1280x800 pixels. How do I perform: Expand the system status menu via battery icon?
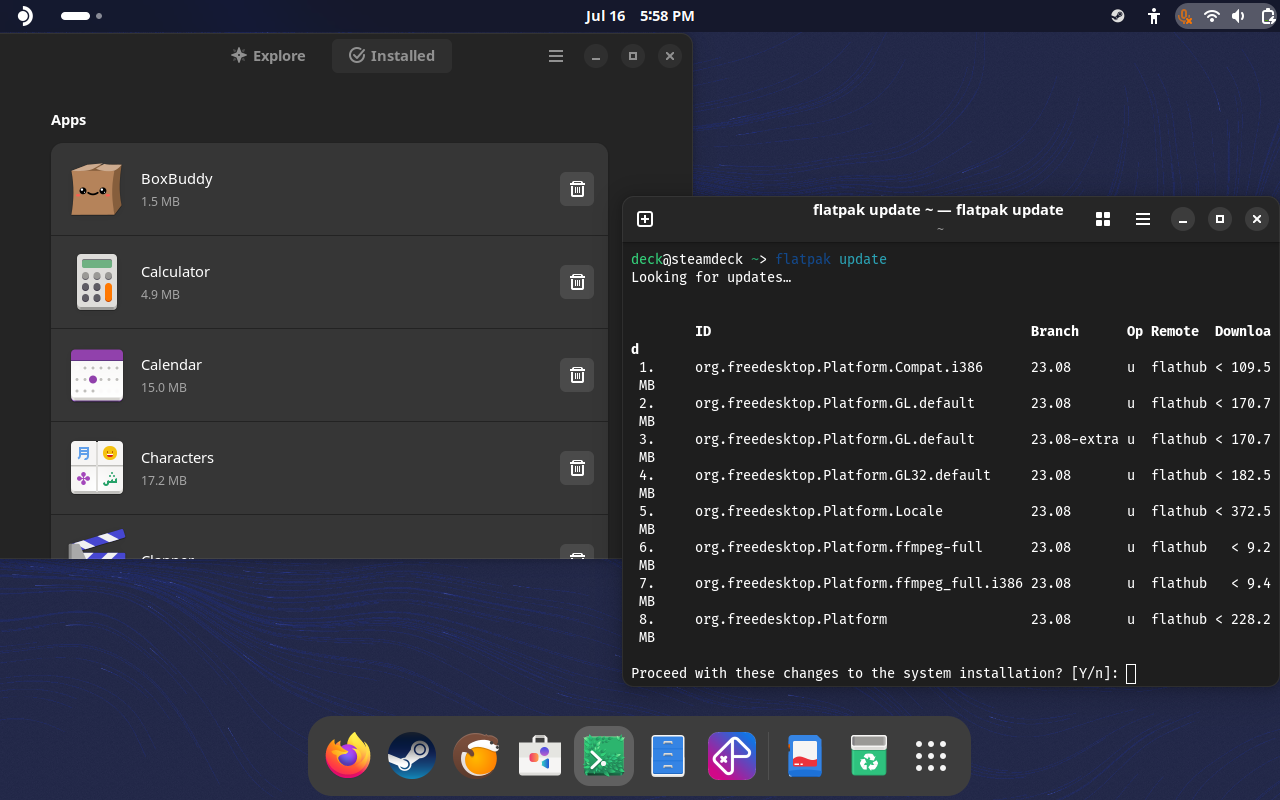coord(1268,16)
